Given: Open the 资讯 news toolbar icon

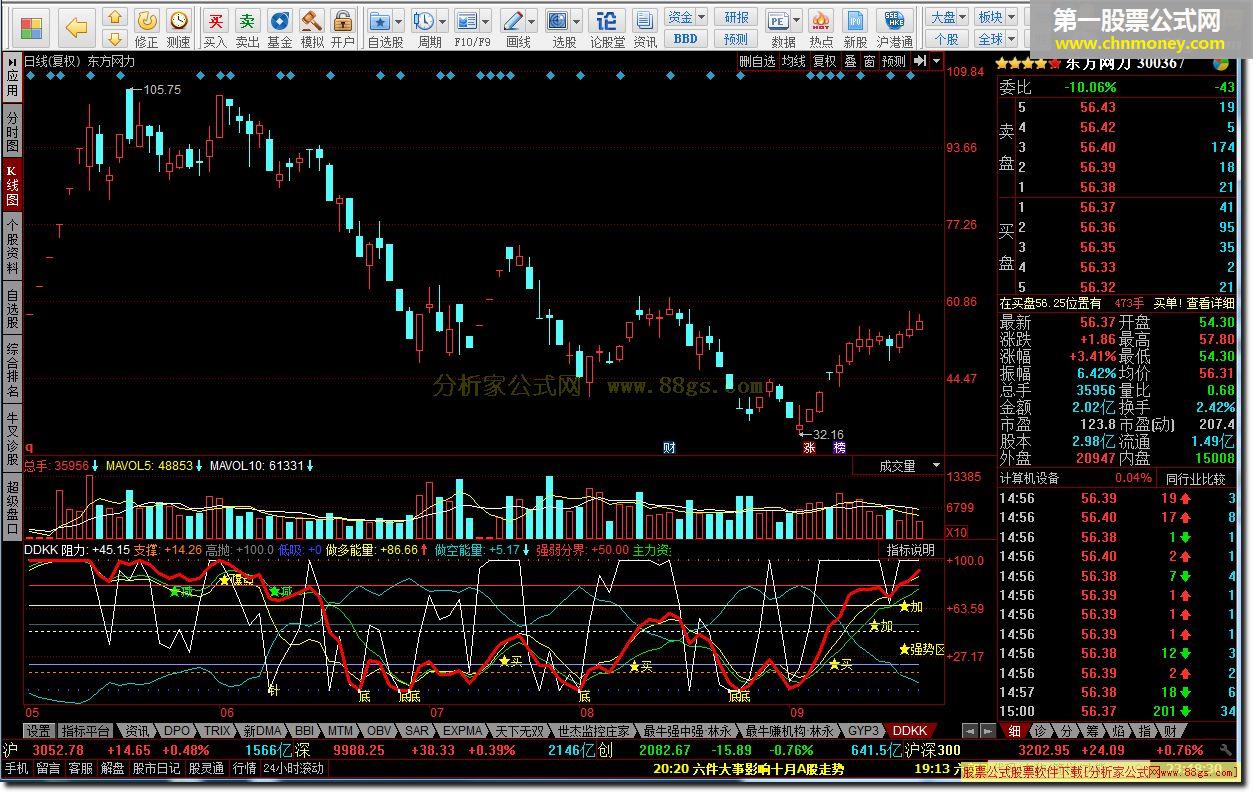Looking at the screenshot, I should coord(645,27).
